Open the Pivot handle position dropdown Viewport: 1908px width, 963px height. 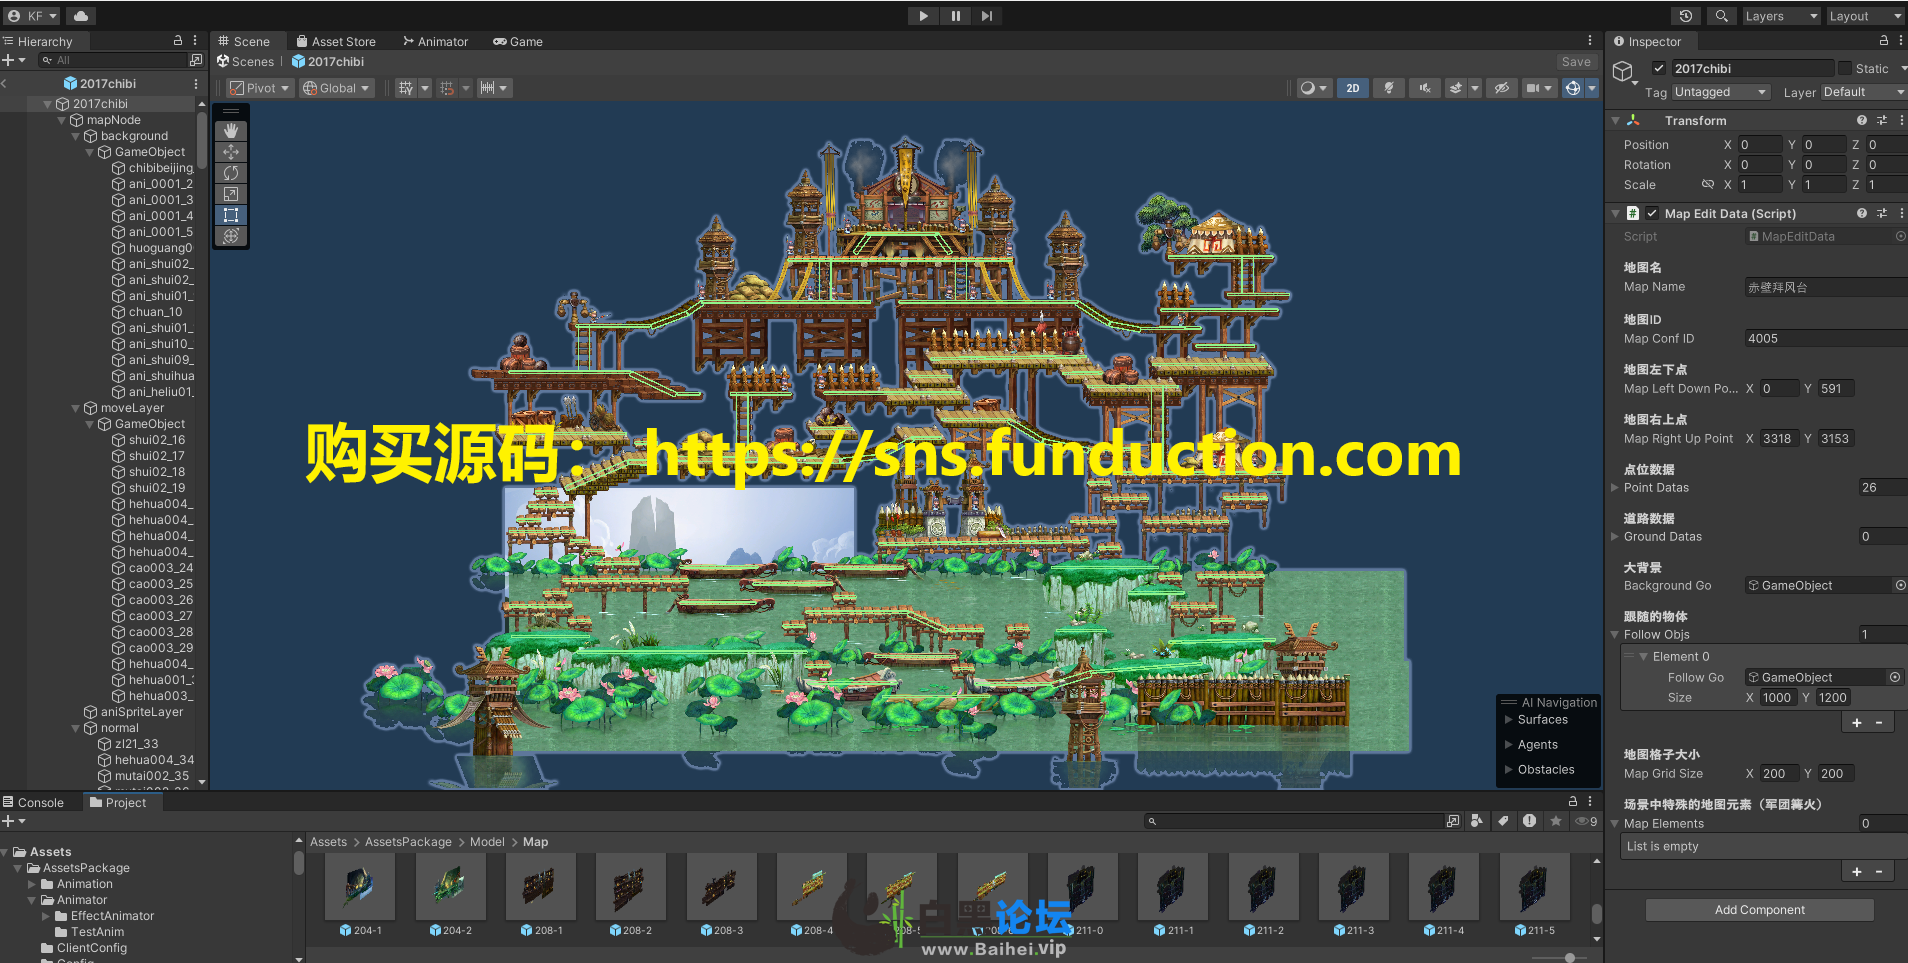pyautogui.click(x=260, y=88)
